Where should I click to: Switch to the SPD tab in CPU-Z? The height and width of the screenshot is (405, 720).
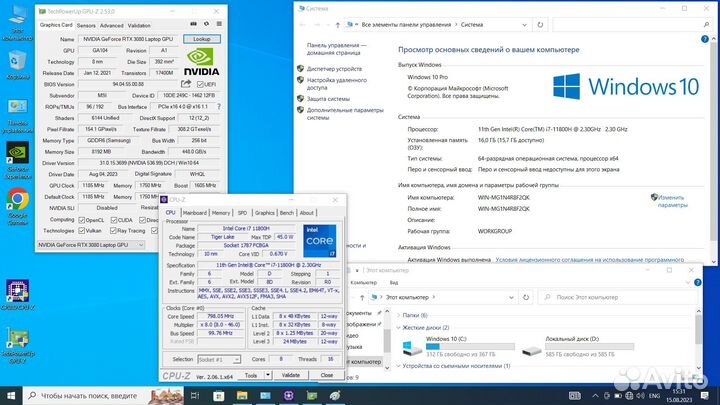pyautogui.click(x=242, y=213)
